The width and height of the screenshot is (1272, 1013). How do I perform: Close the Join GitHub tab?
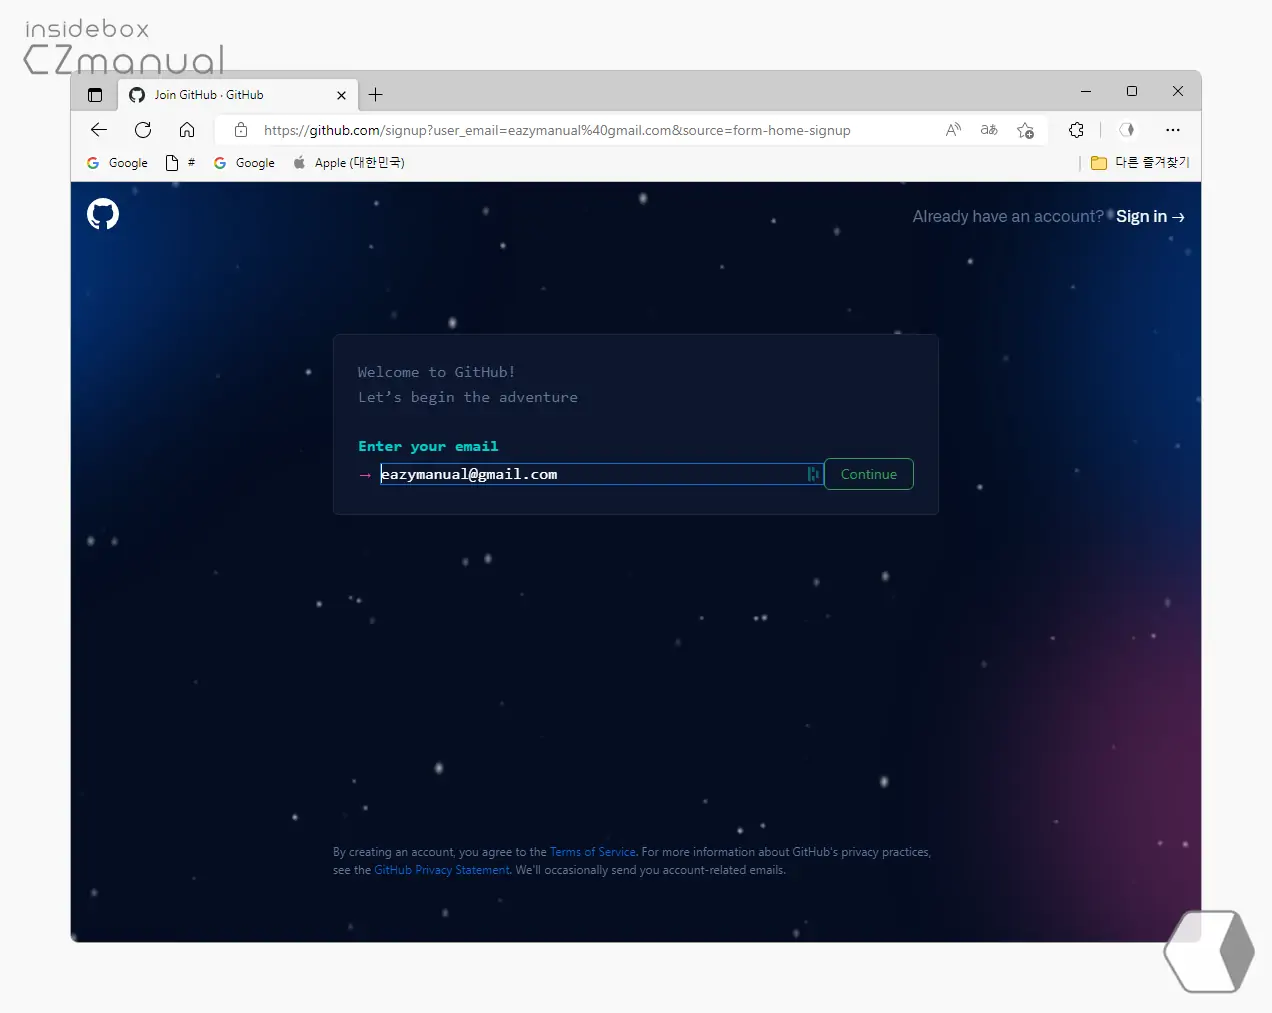coord(342,95)
